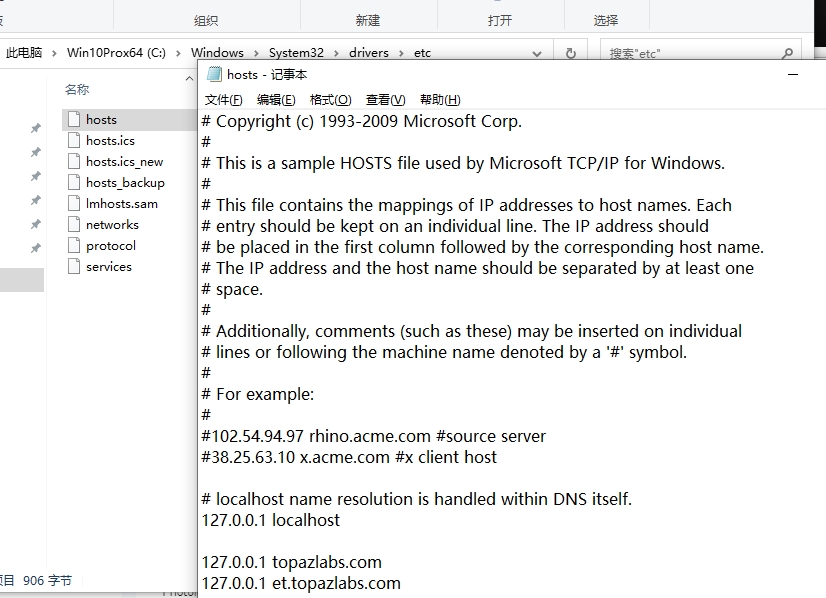Open the 查看(V) menu in Notepad
The width and height of the screenshot is (826, 598).
[386, 100]
